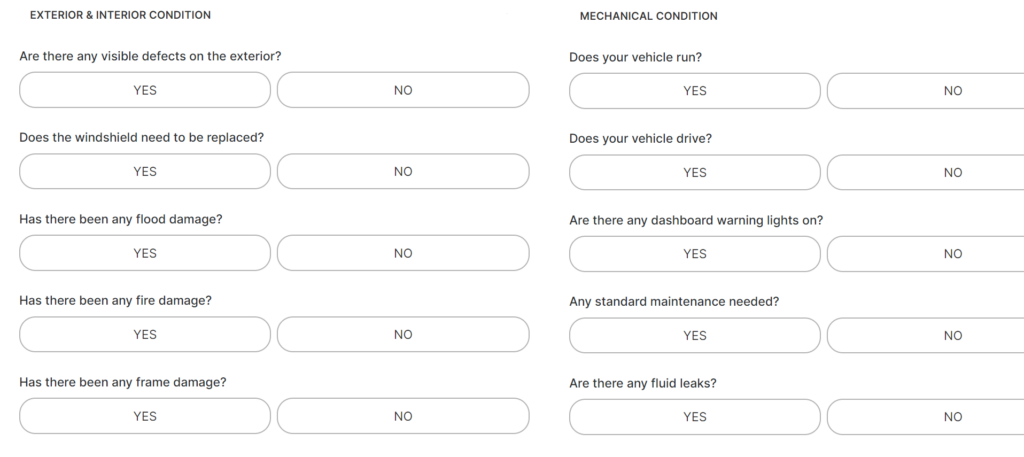Pick NO for frame damage
Image resolution: width=1024 pixels, height=457 pixels.
click(403, 416)
